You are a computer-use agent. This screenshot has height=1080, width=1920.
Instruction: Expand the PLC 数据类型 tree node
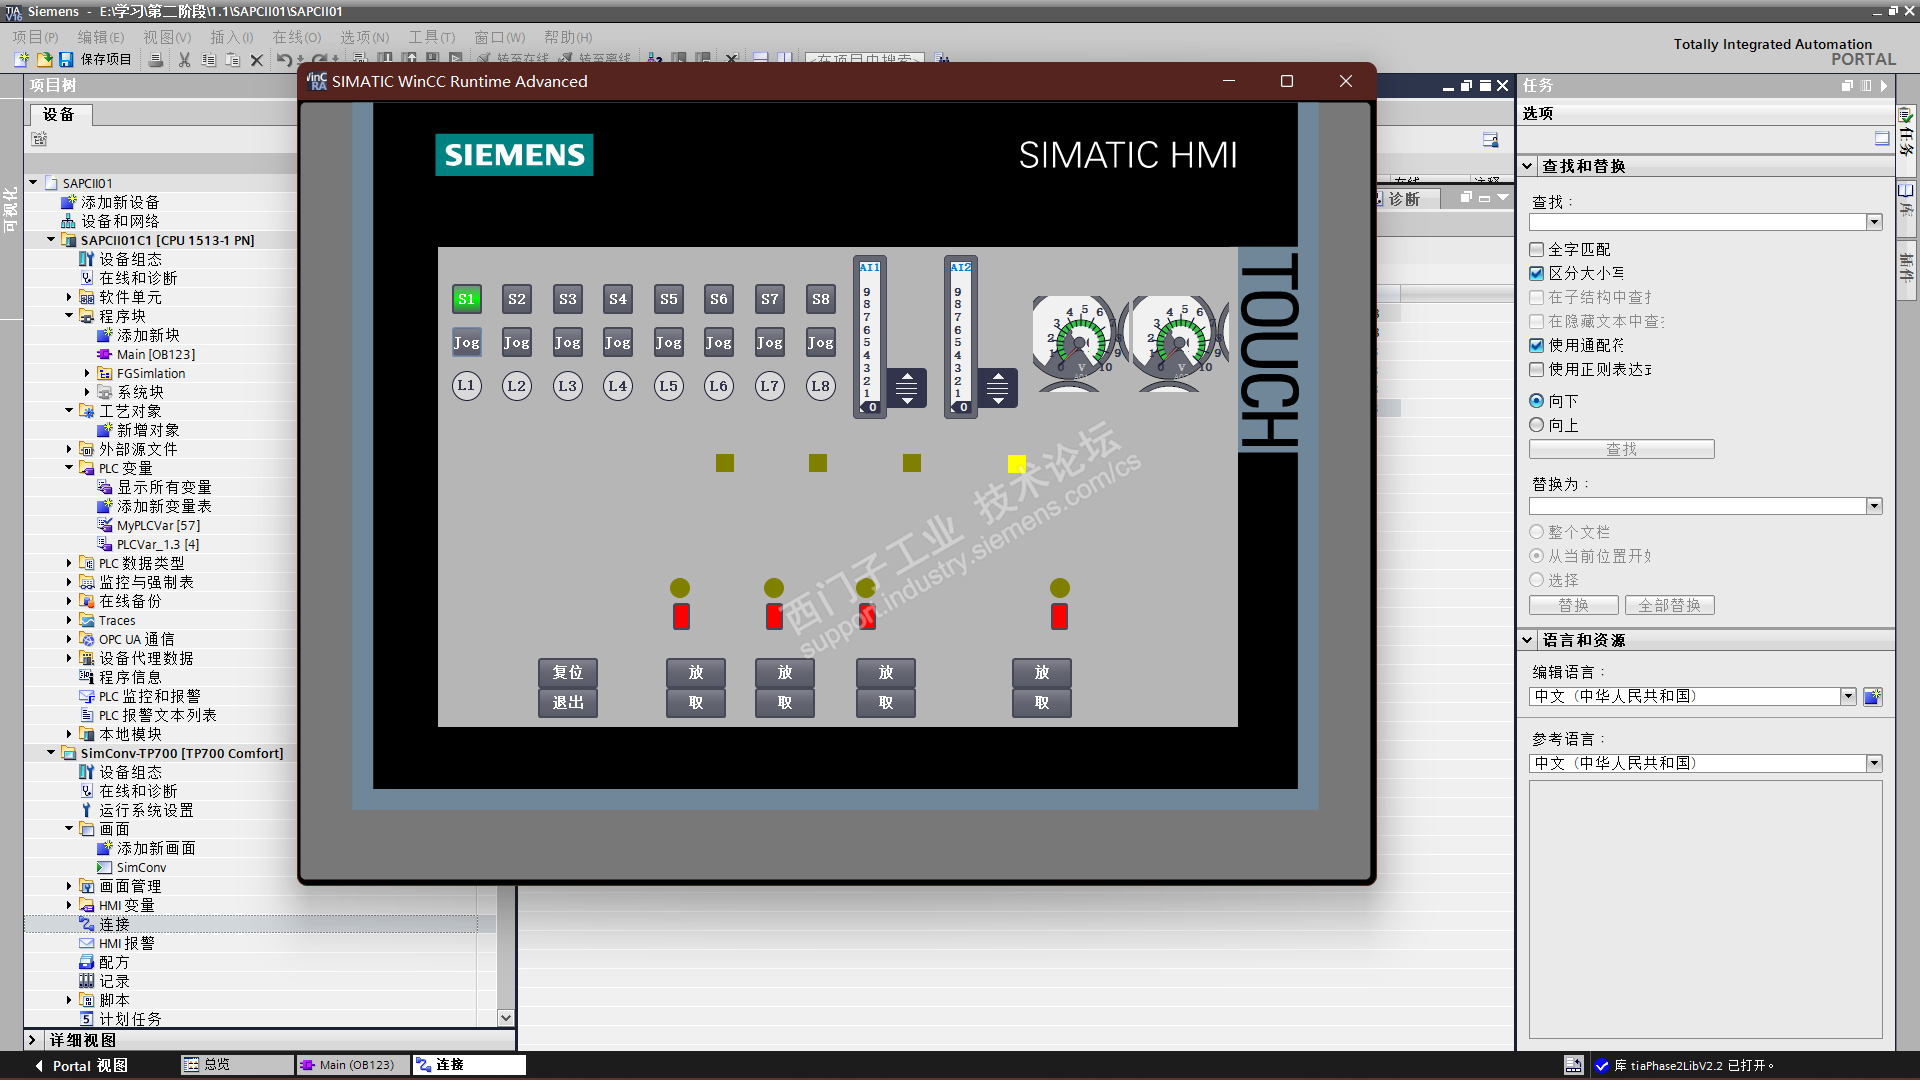click(x=69, y=563)
